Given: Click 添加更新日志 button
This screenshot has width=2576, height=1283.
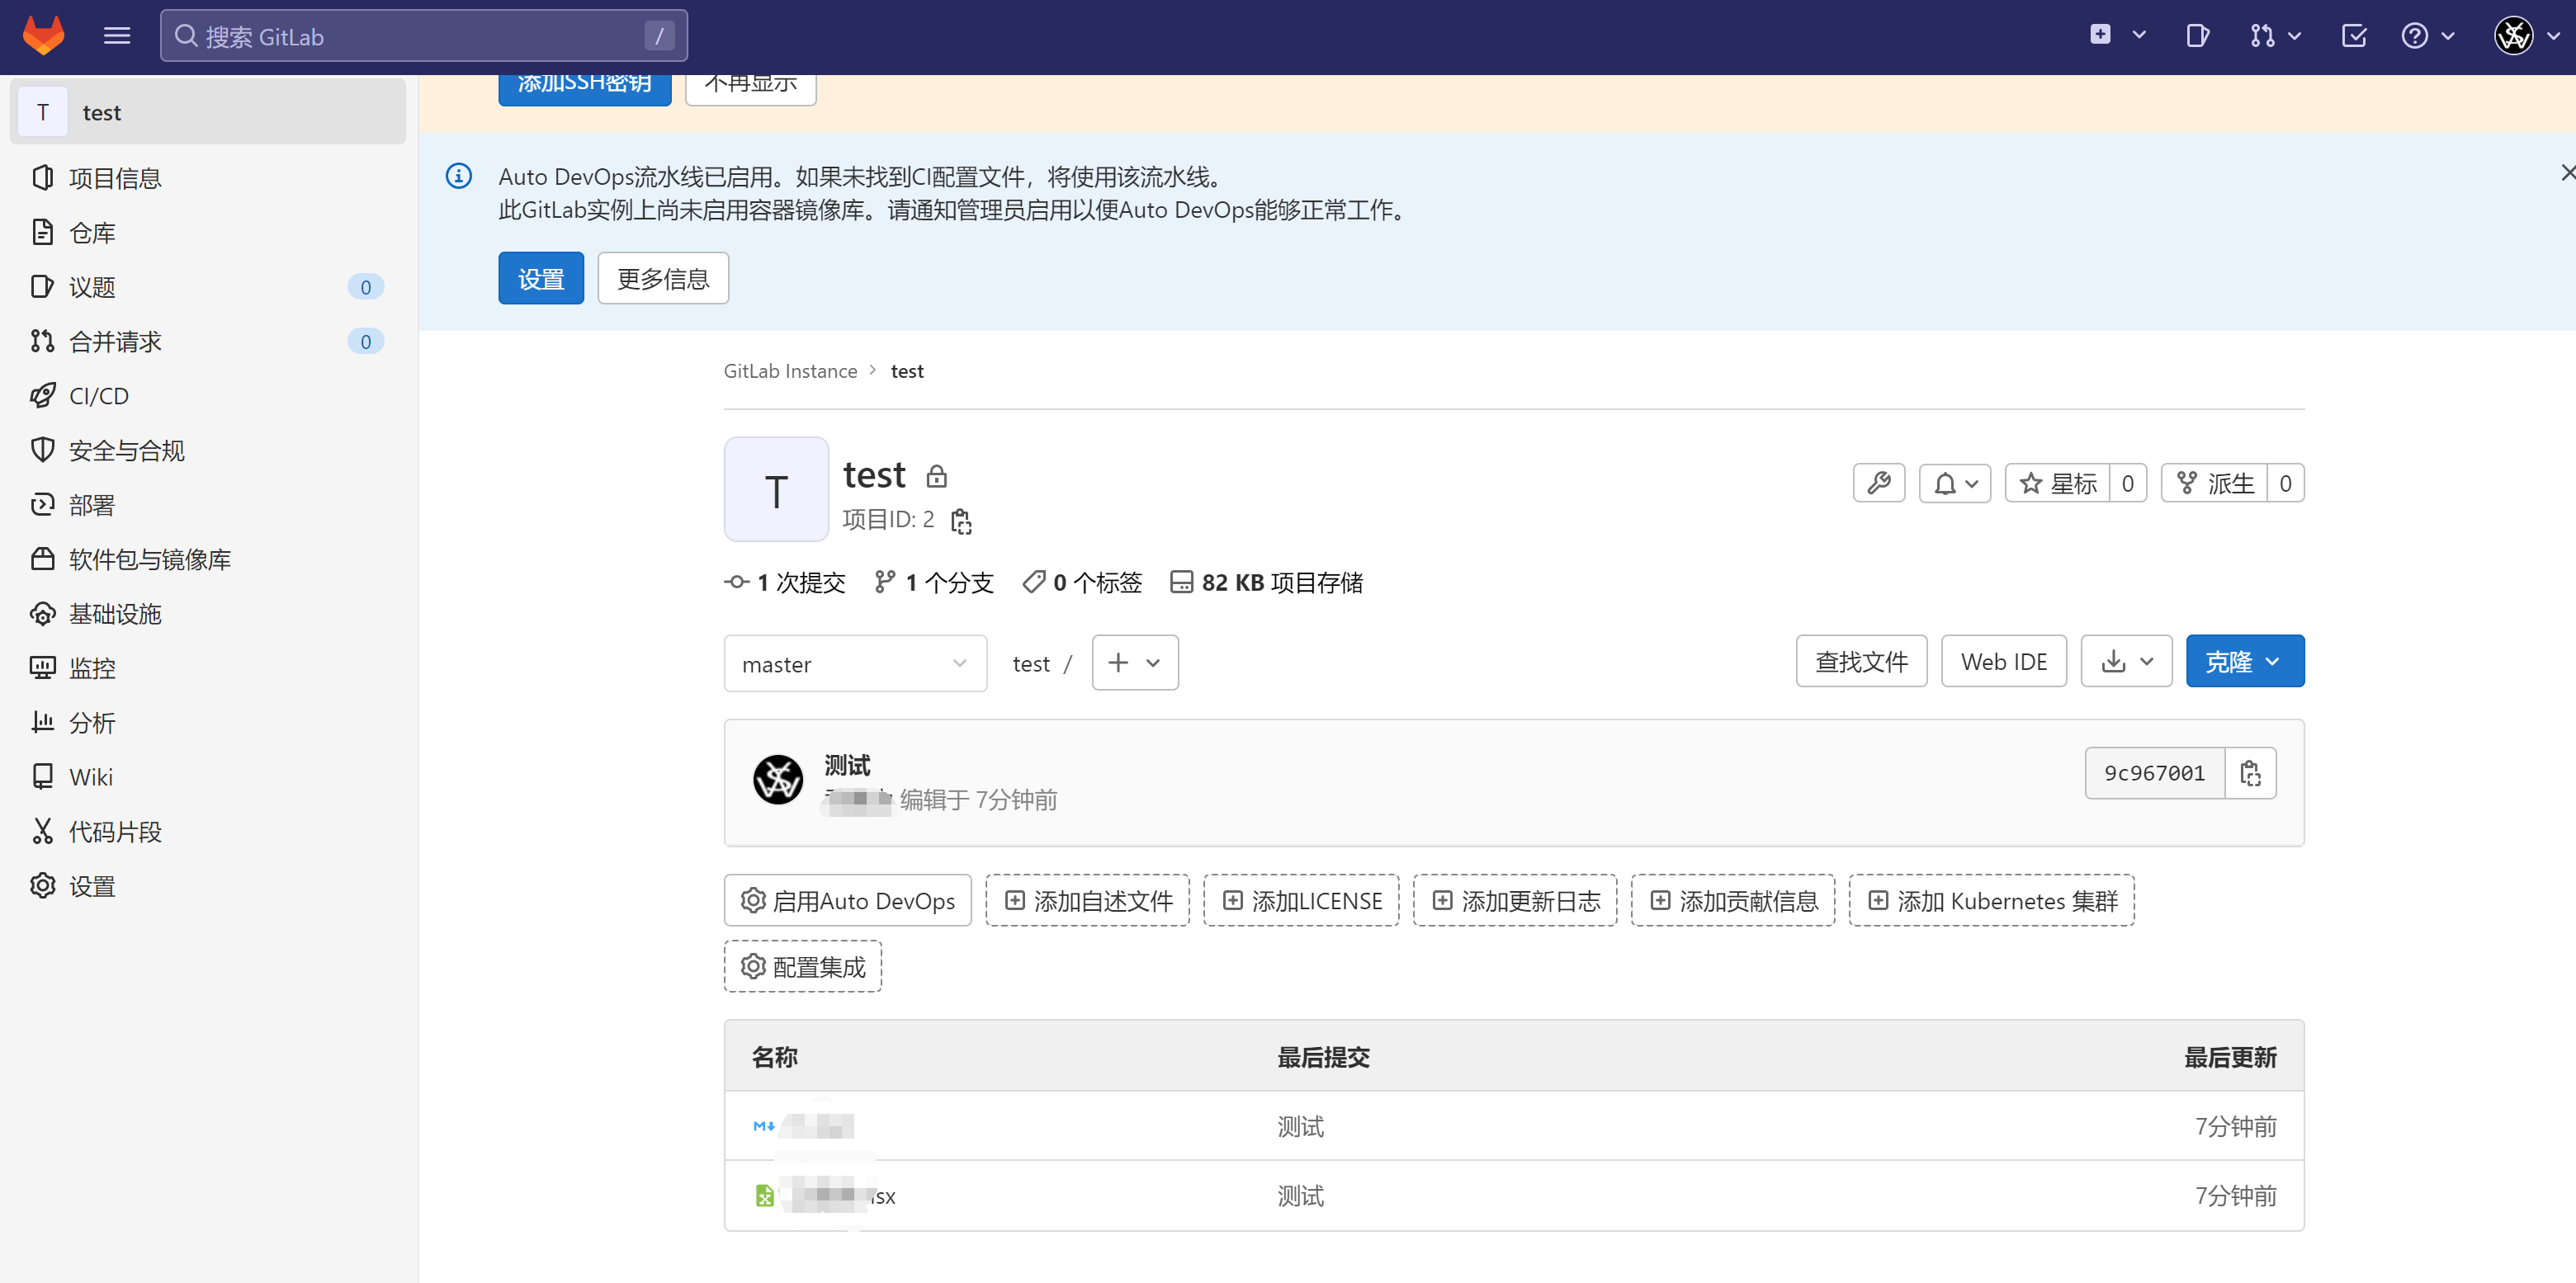Looking at the screenshot, I should click(1515, 900).
